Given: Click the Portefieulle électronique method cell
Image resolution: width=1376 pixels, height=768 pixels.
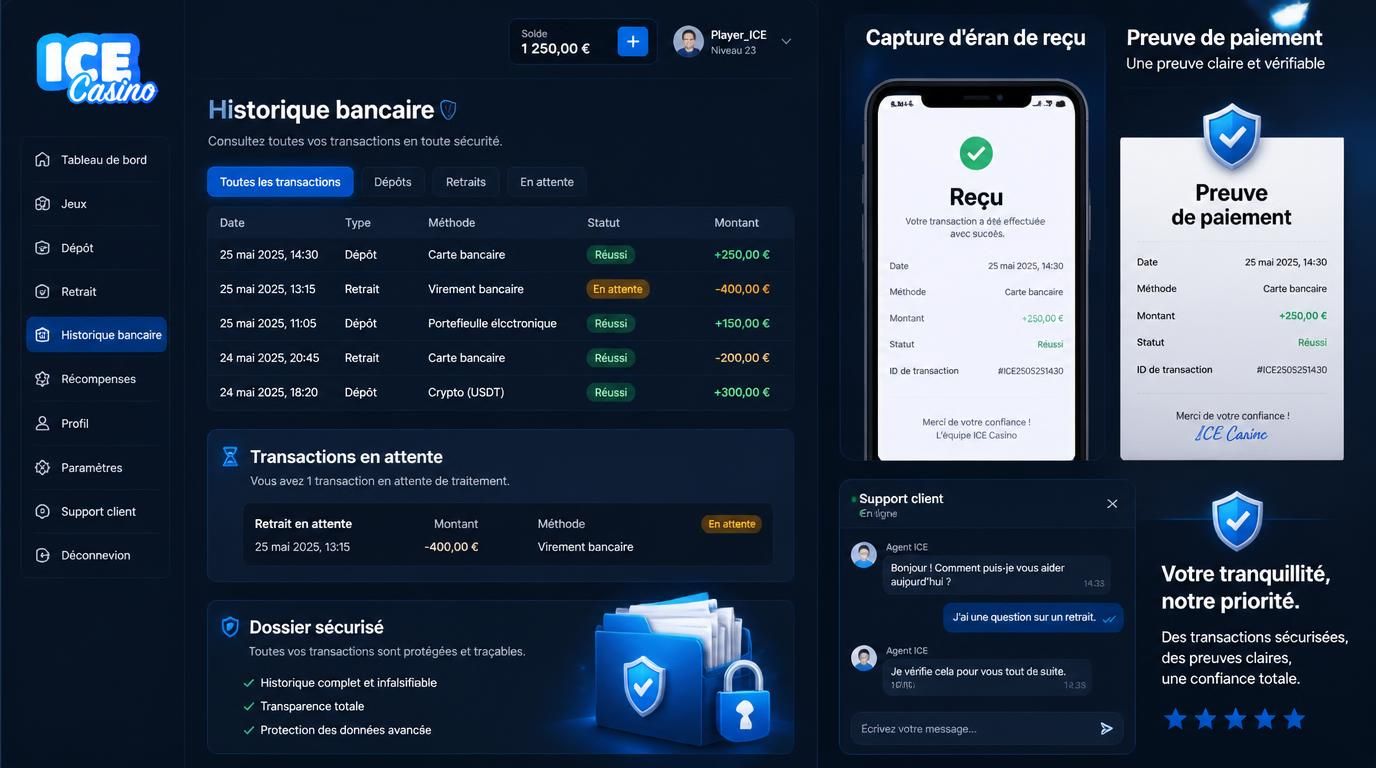Looking at the screenshot, I should pos(492,323).
